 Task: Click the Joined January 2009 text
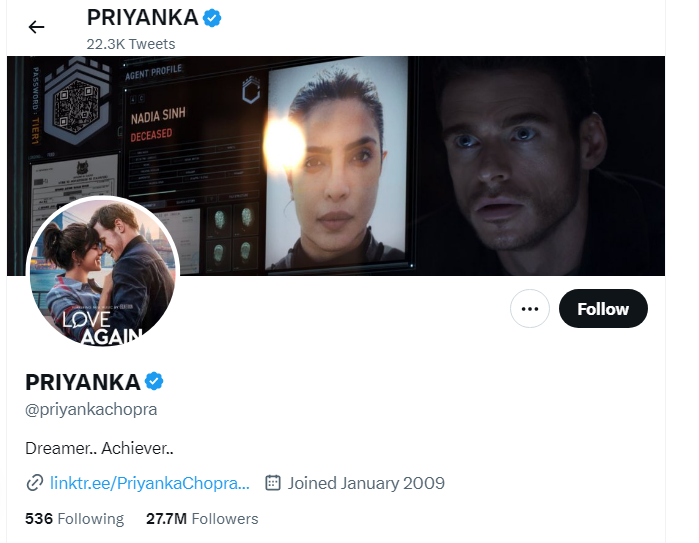point(366,483)
